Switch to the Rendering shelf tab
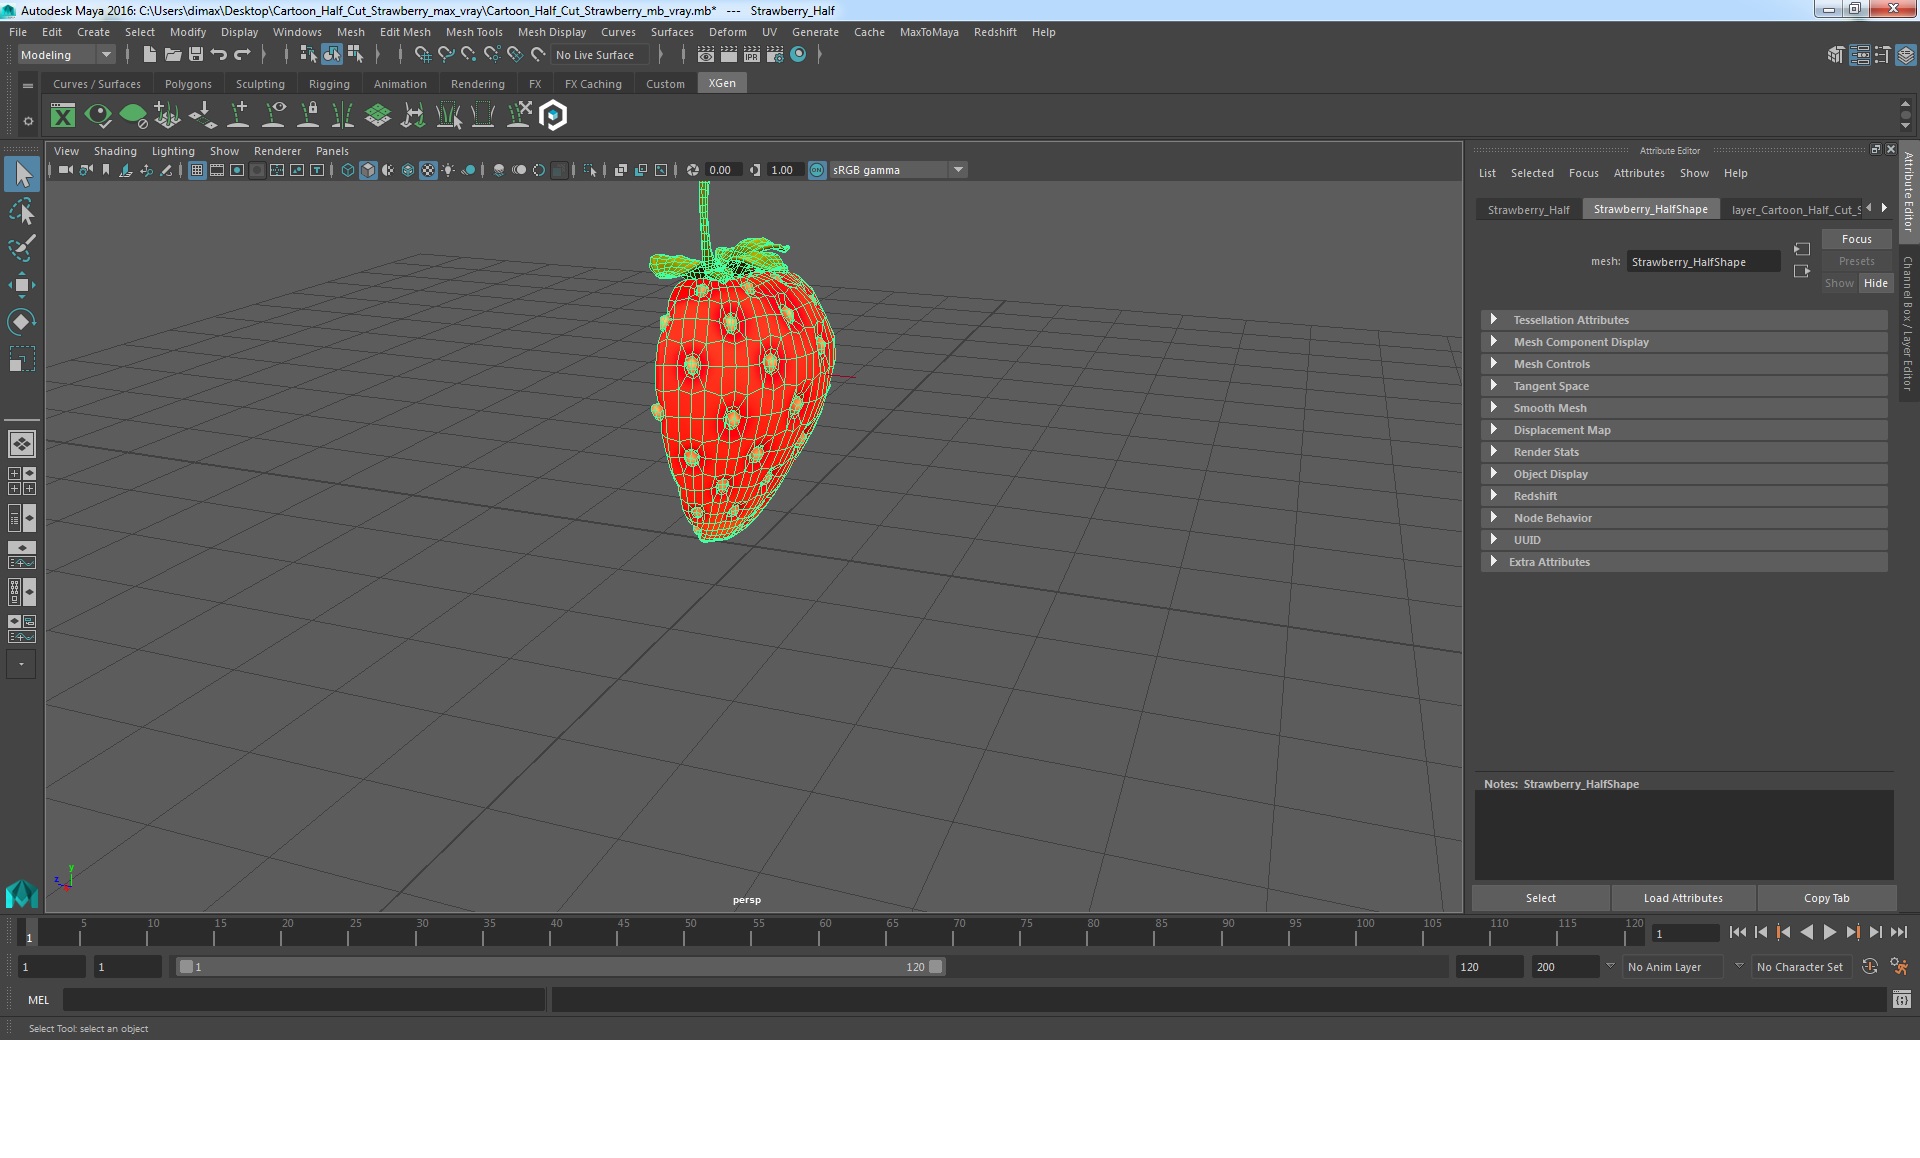The width and height of the screenshot is (1920, 1158). click(x=477, y=84)
